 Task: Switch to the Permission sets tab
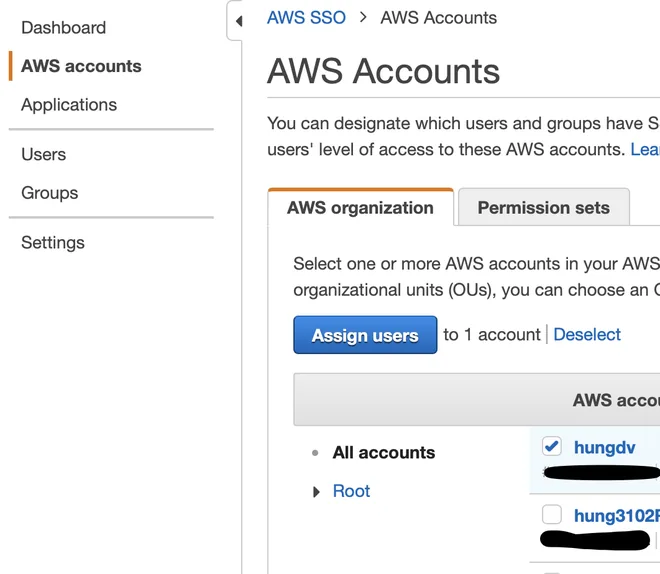[x=543, y=207]
